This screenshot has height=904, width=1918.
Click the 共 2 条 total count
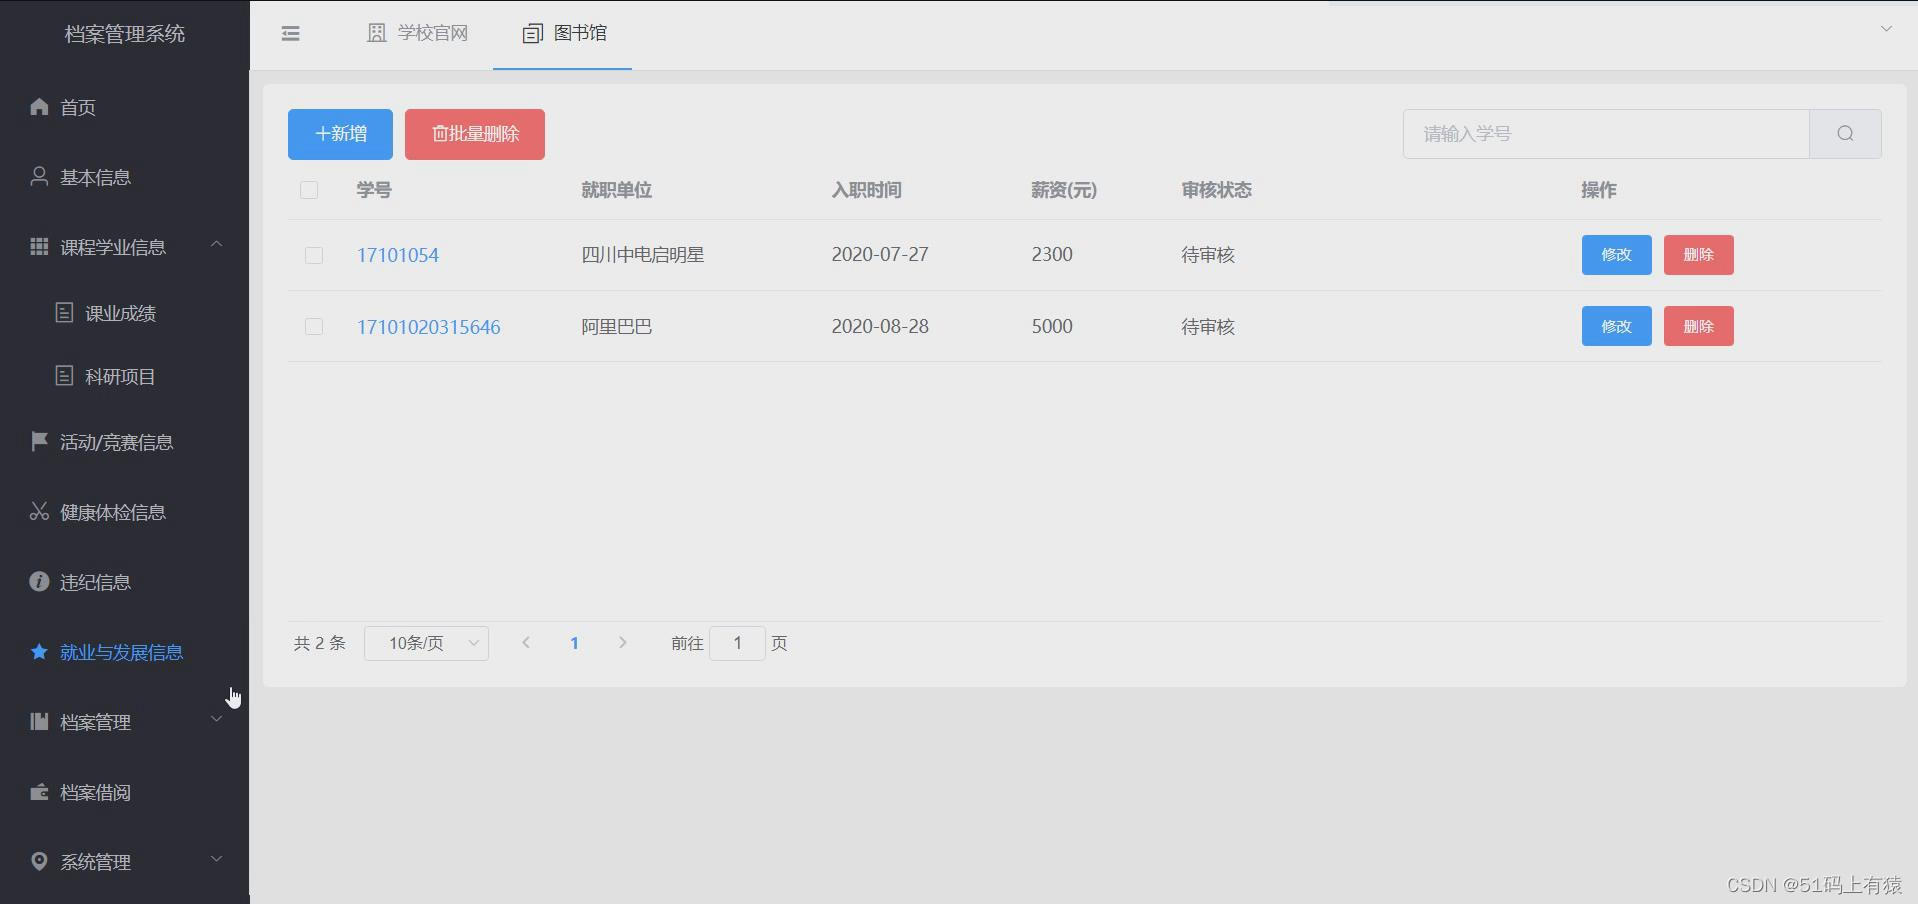pyautogui.click(x=320, y=643)
